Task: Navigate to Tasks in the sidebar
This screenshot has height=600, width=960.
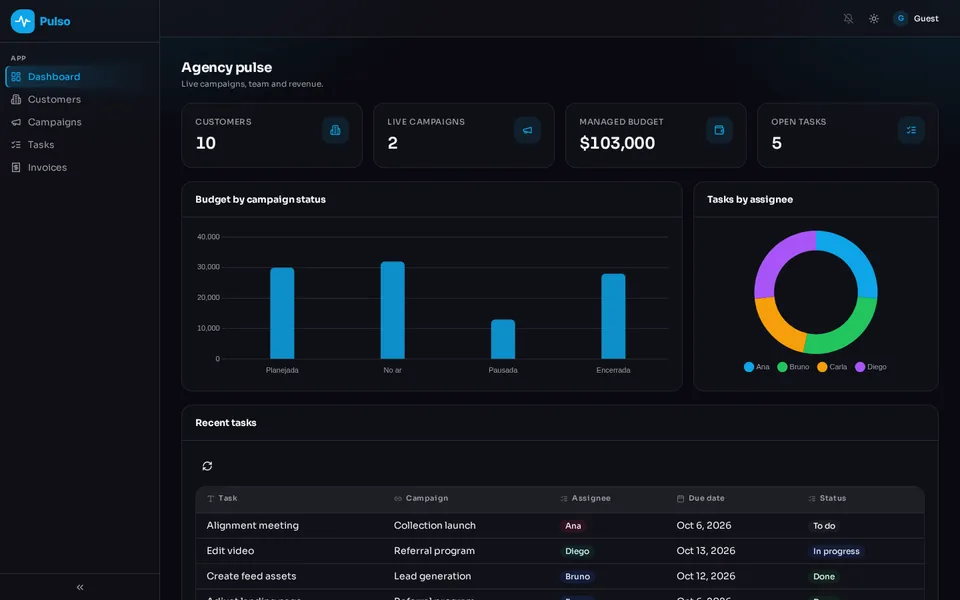Action: pyautogui.click(x=80, y=144)
